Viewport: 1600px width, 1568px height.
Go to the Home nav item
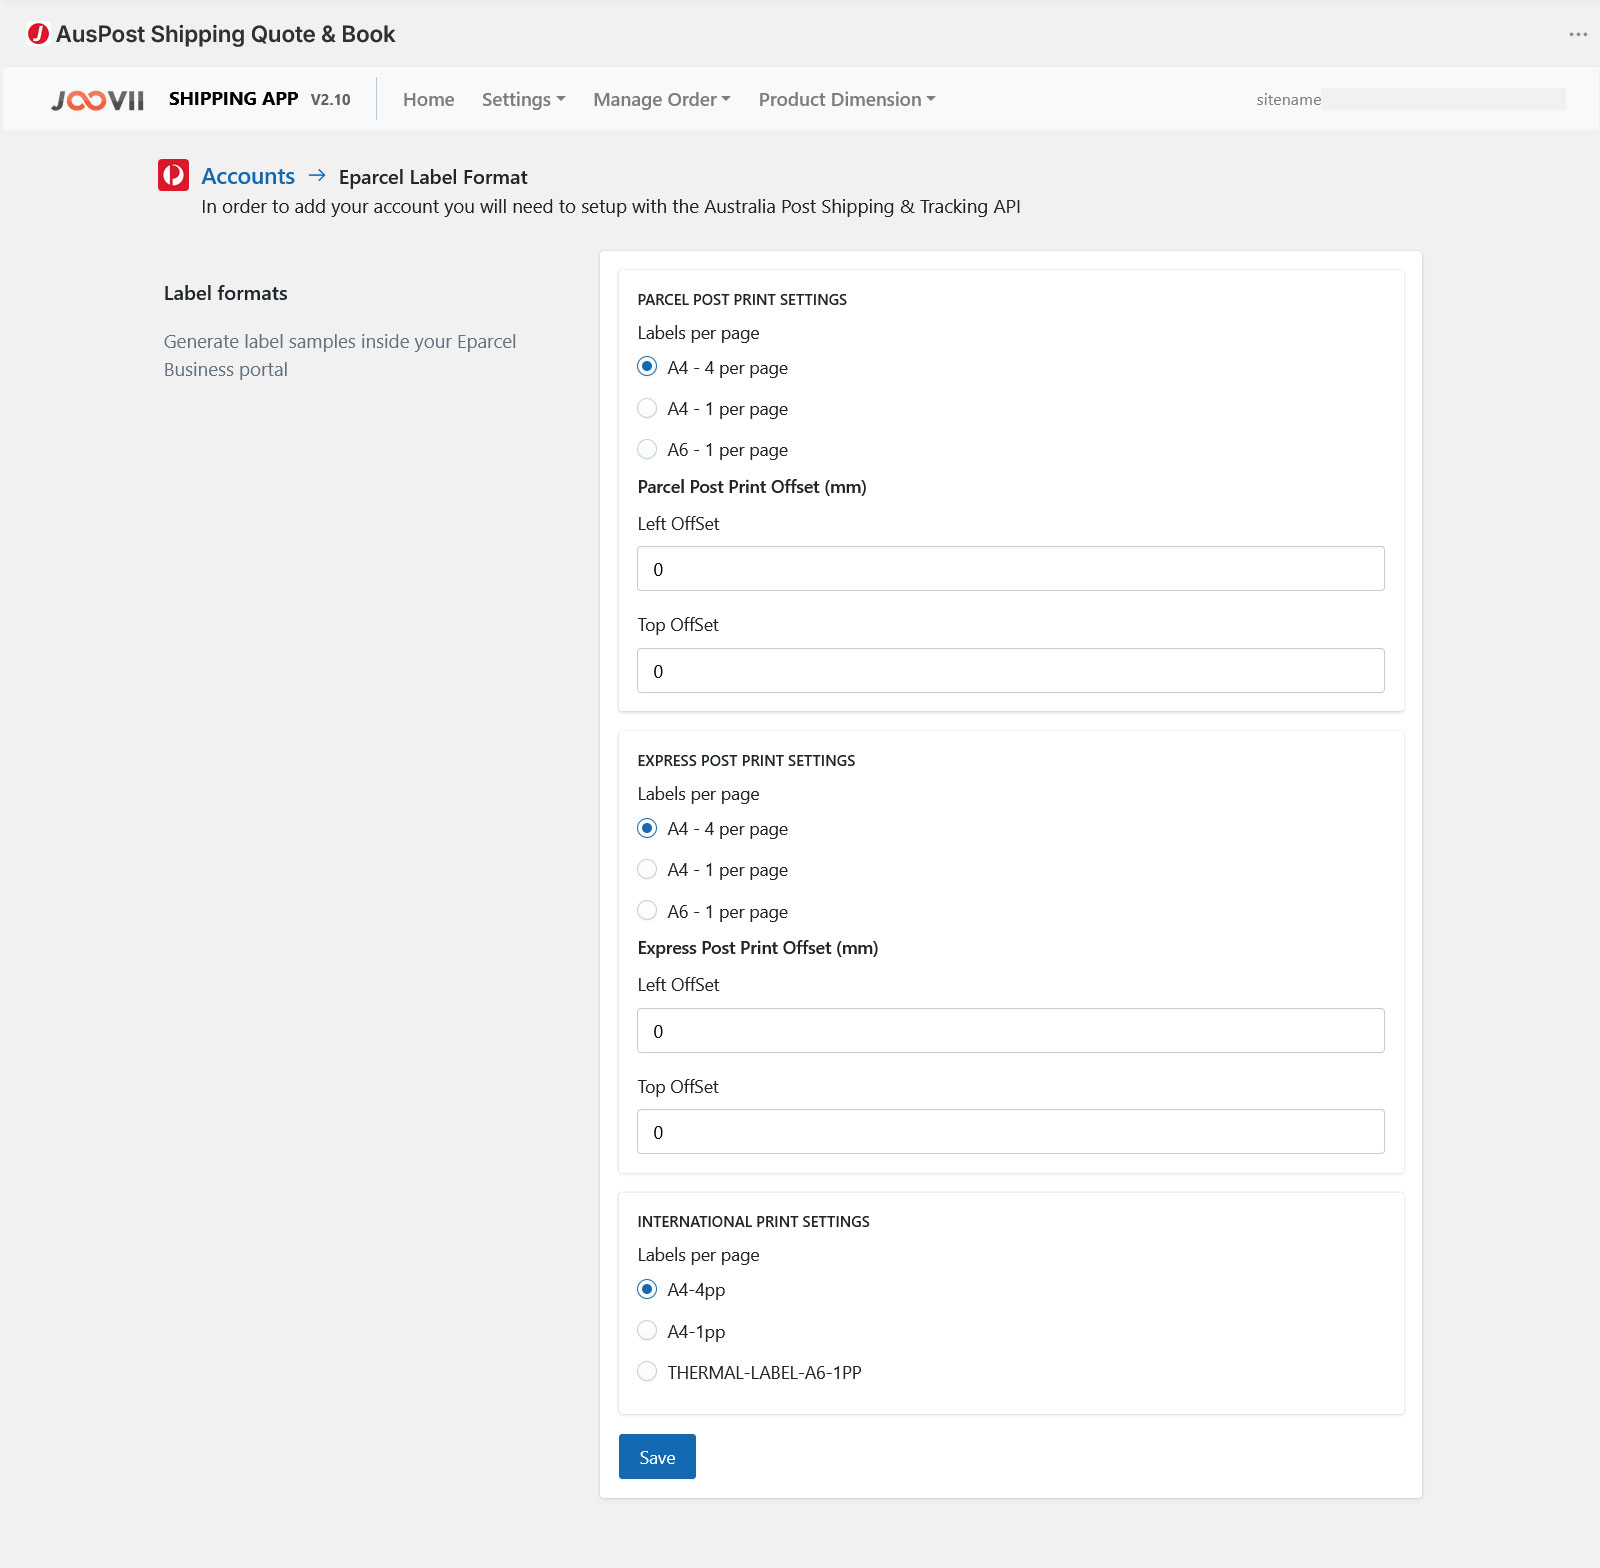coord(428,100)
